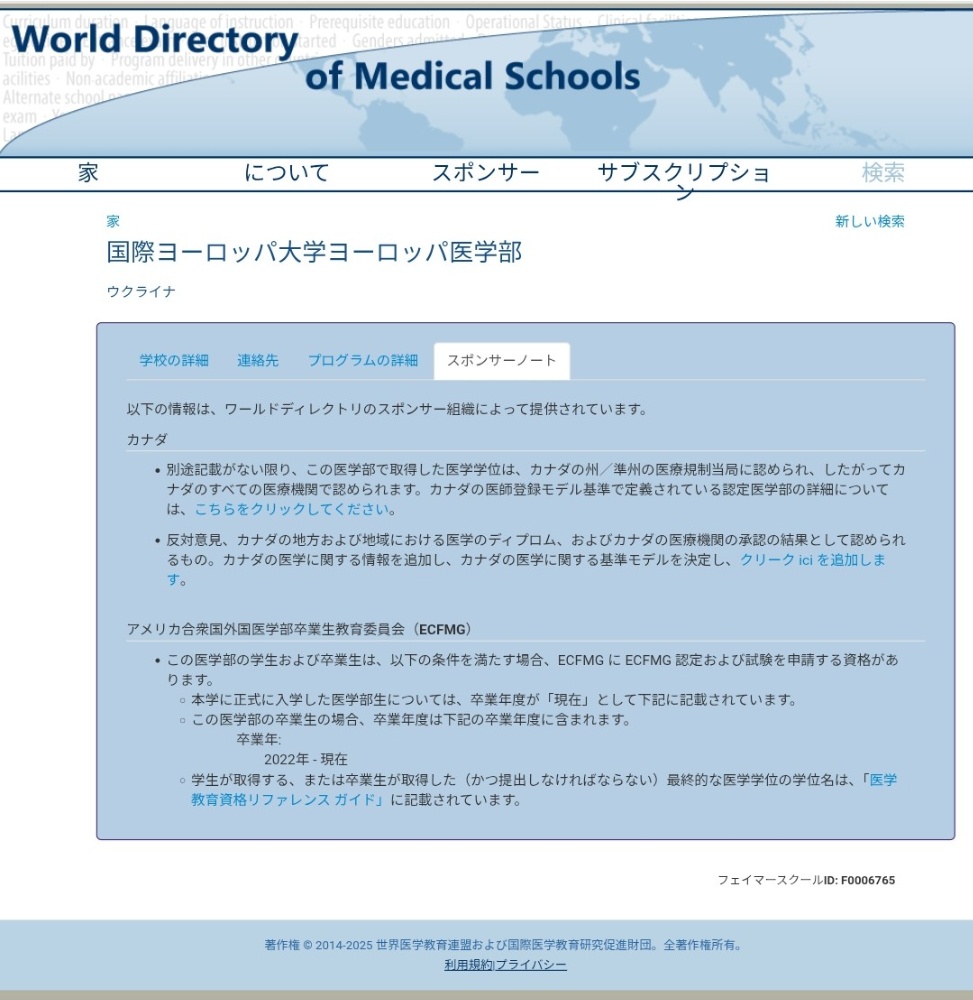Open 利用規約 in the footer
973x1000 pixels.
coord(468,965)
